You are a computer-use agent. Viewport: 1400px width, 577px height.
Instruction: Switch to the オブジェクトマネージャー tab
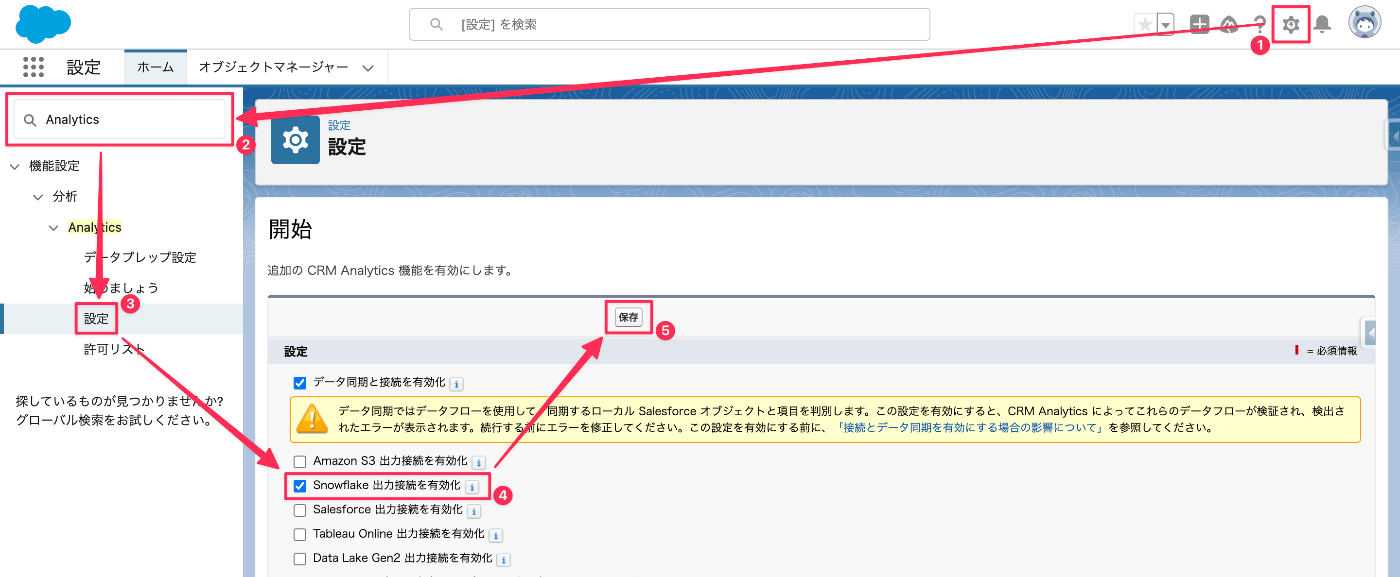(273, 67)
